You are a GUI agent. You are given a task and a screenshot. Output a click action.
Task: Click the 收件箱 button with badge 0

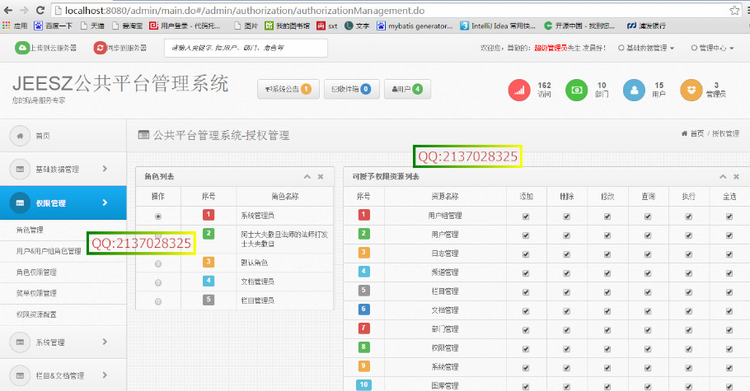pyautogui.click(x=352, y=89)
